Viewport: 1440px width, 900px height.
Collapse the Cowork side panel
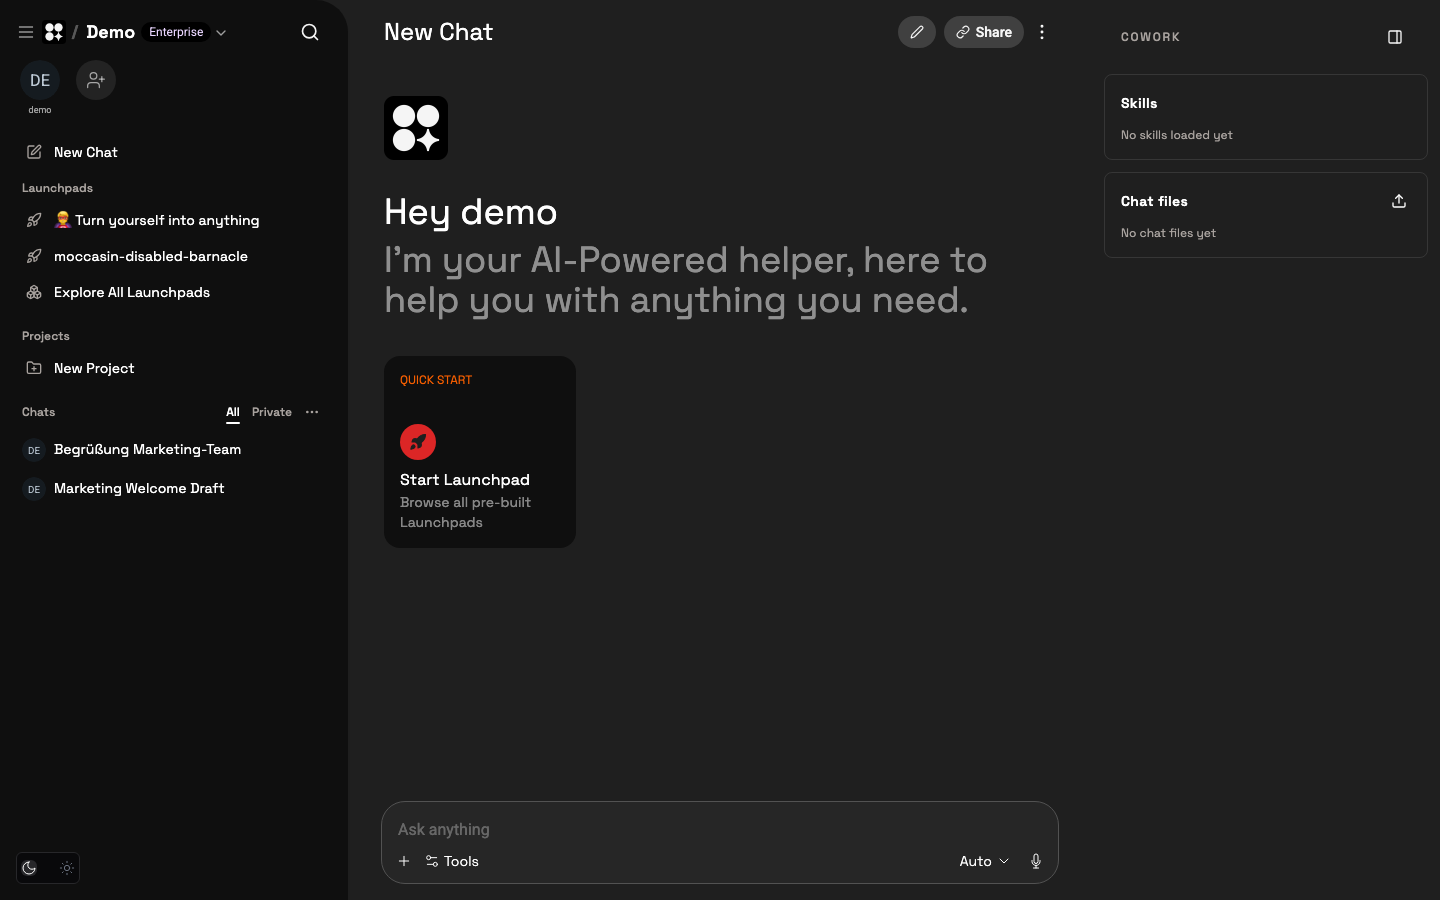(1395, 37)
